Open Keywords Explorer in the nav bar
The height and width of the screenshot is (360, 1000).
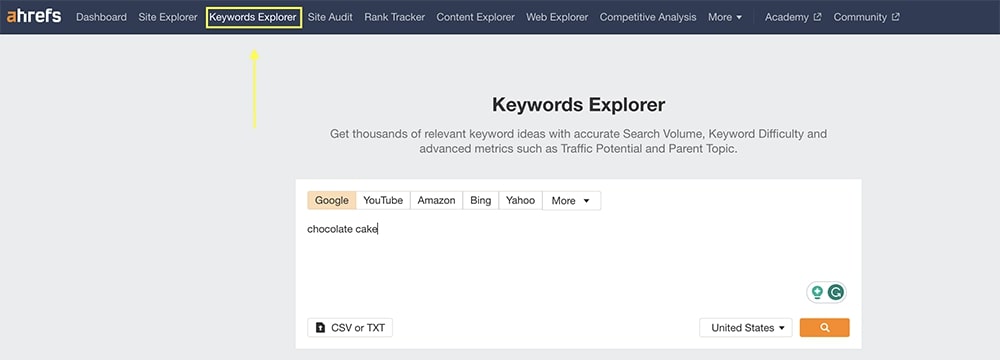pos(253,17)
